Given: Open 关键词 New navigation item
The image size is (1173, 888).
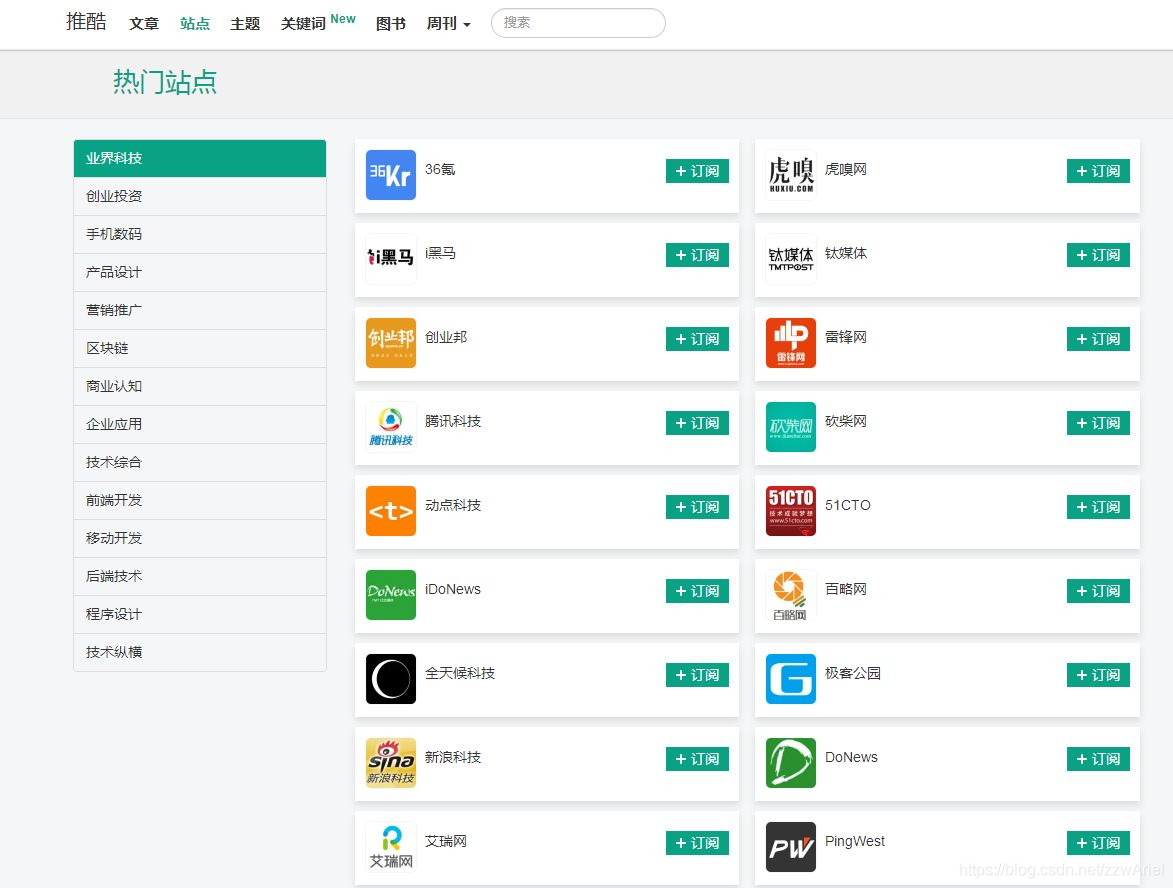Looking at the screenshot, I should [318, 22].
